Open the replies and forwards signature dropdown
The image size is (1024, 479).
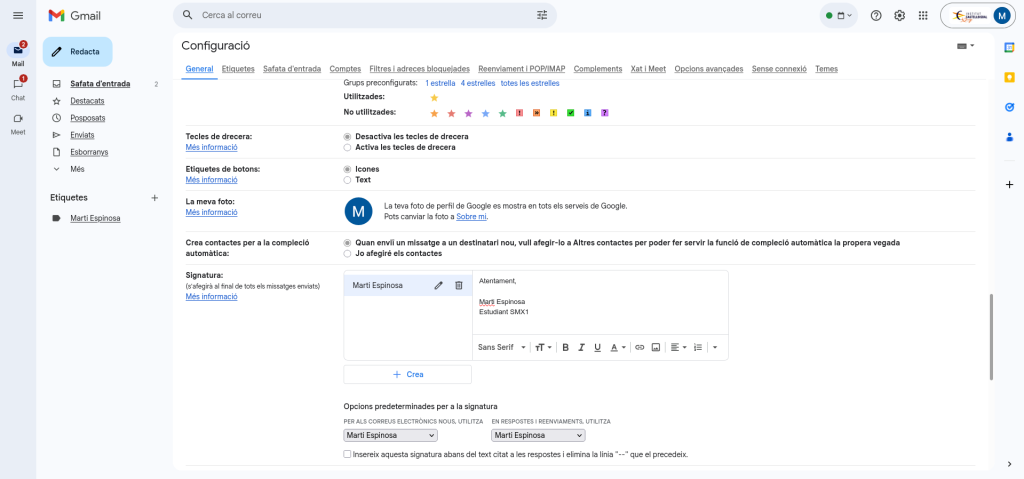(538, 435)
